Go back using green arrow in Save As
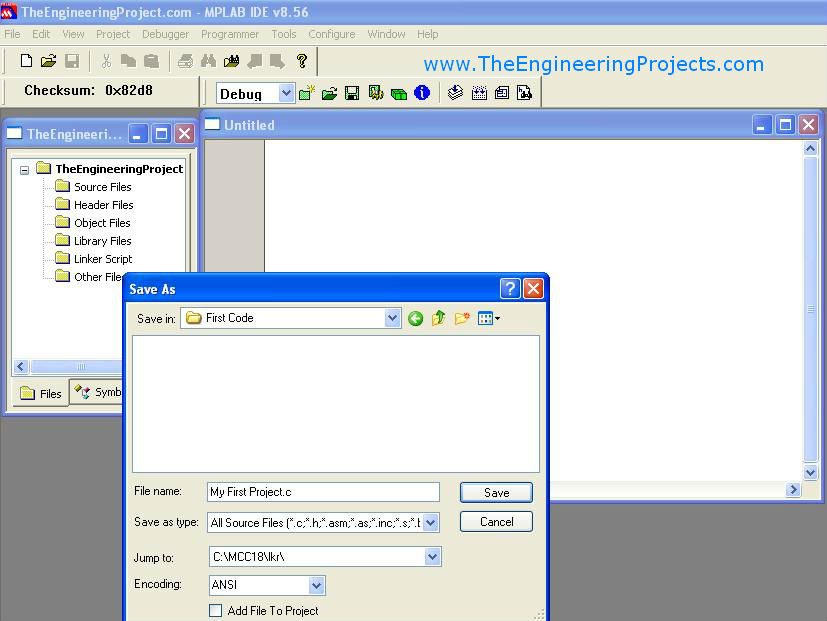 coord(416,318)
